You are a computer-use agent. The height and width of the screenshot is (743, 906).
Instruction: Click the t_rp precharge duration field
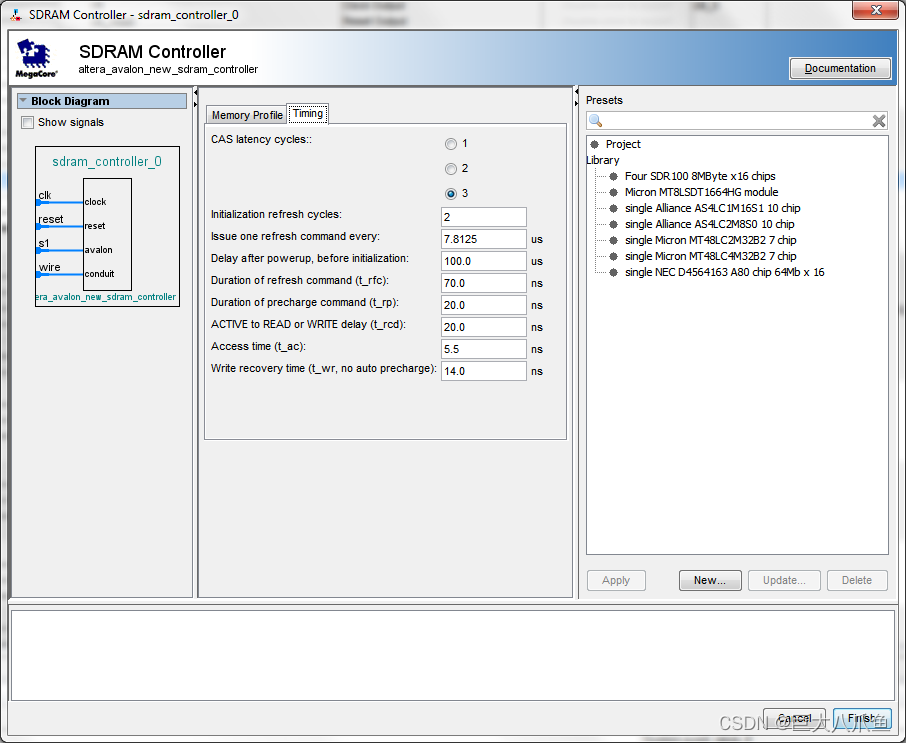484,305
